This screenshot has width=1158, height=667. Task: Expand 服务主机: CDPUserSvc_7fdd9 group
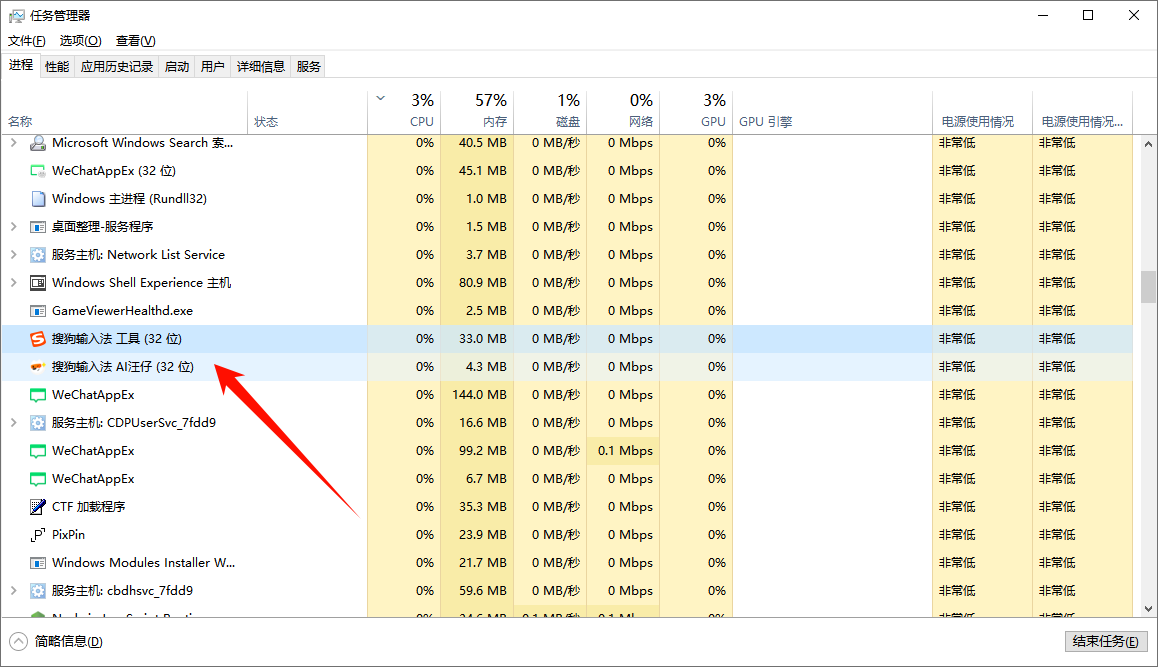point(13,423)
